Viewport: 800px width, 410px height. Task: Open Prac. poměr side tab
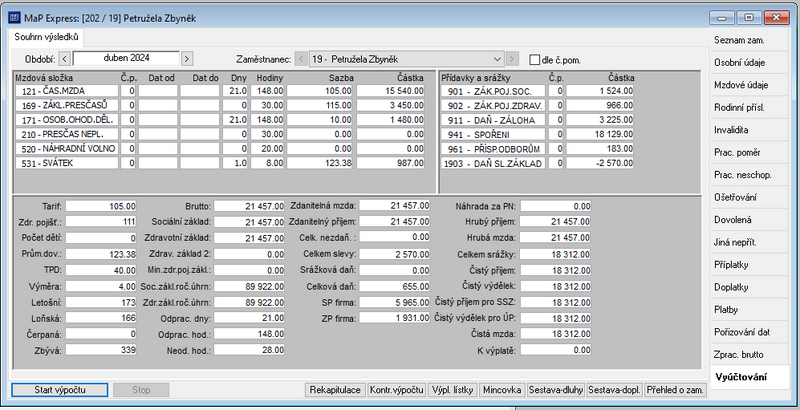tap(749, 152)
